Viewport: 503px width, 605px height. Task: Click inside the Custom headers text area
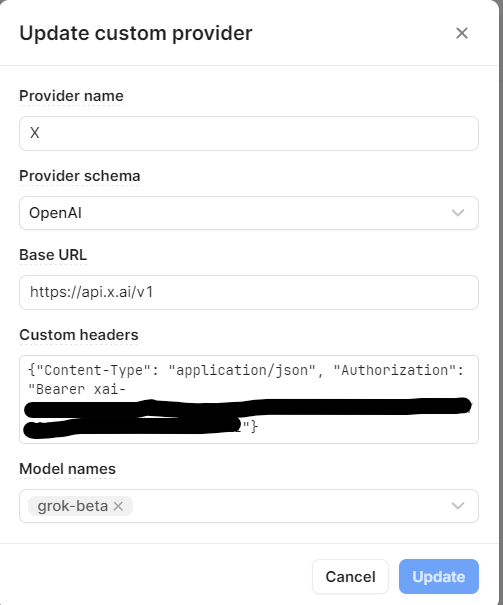(249, 399)
